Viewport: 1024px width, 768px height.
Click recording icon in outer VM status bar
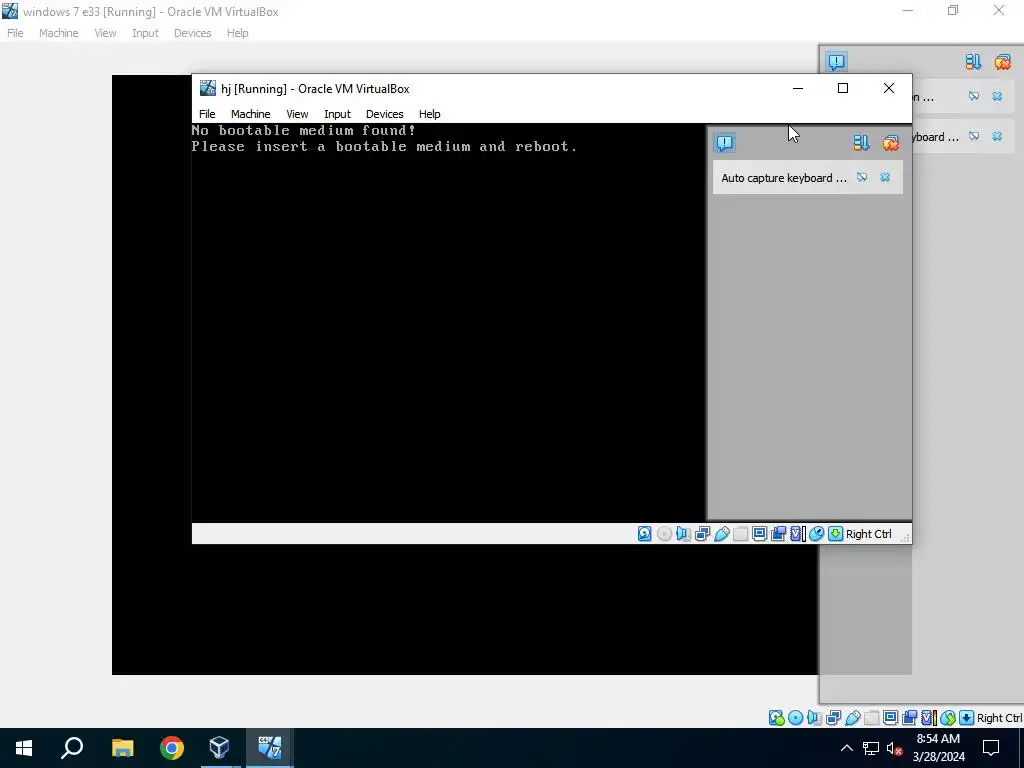[x=909, y=718]
